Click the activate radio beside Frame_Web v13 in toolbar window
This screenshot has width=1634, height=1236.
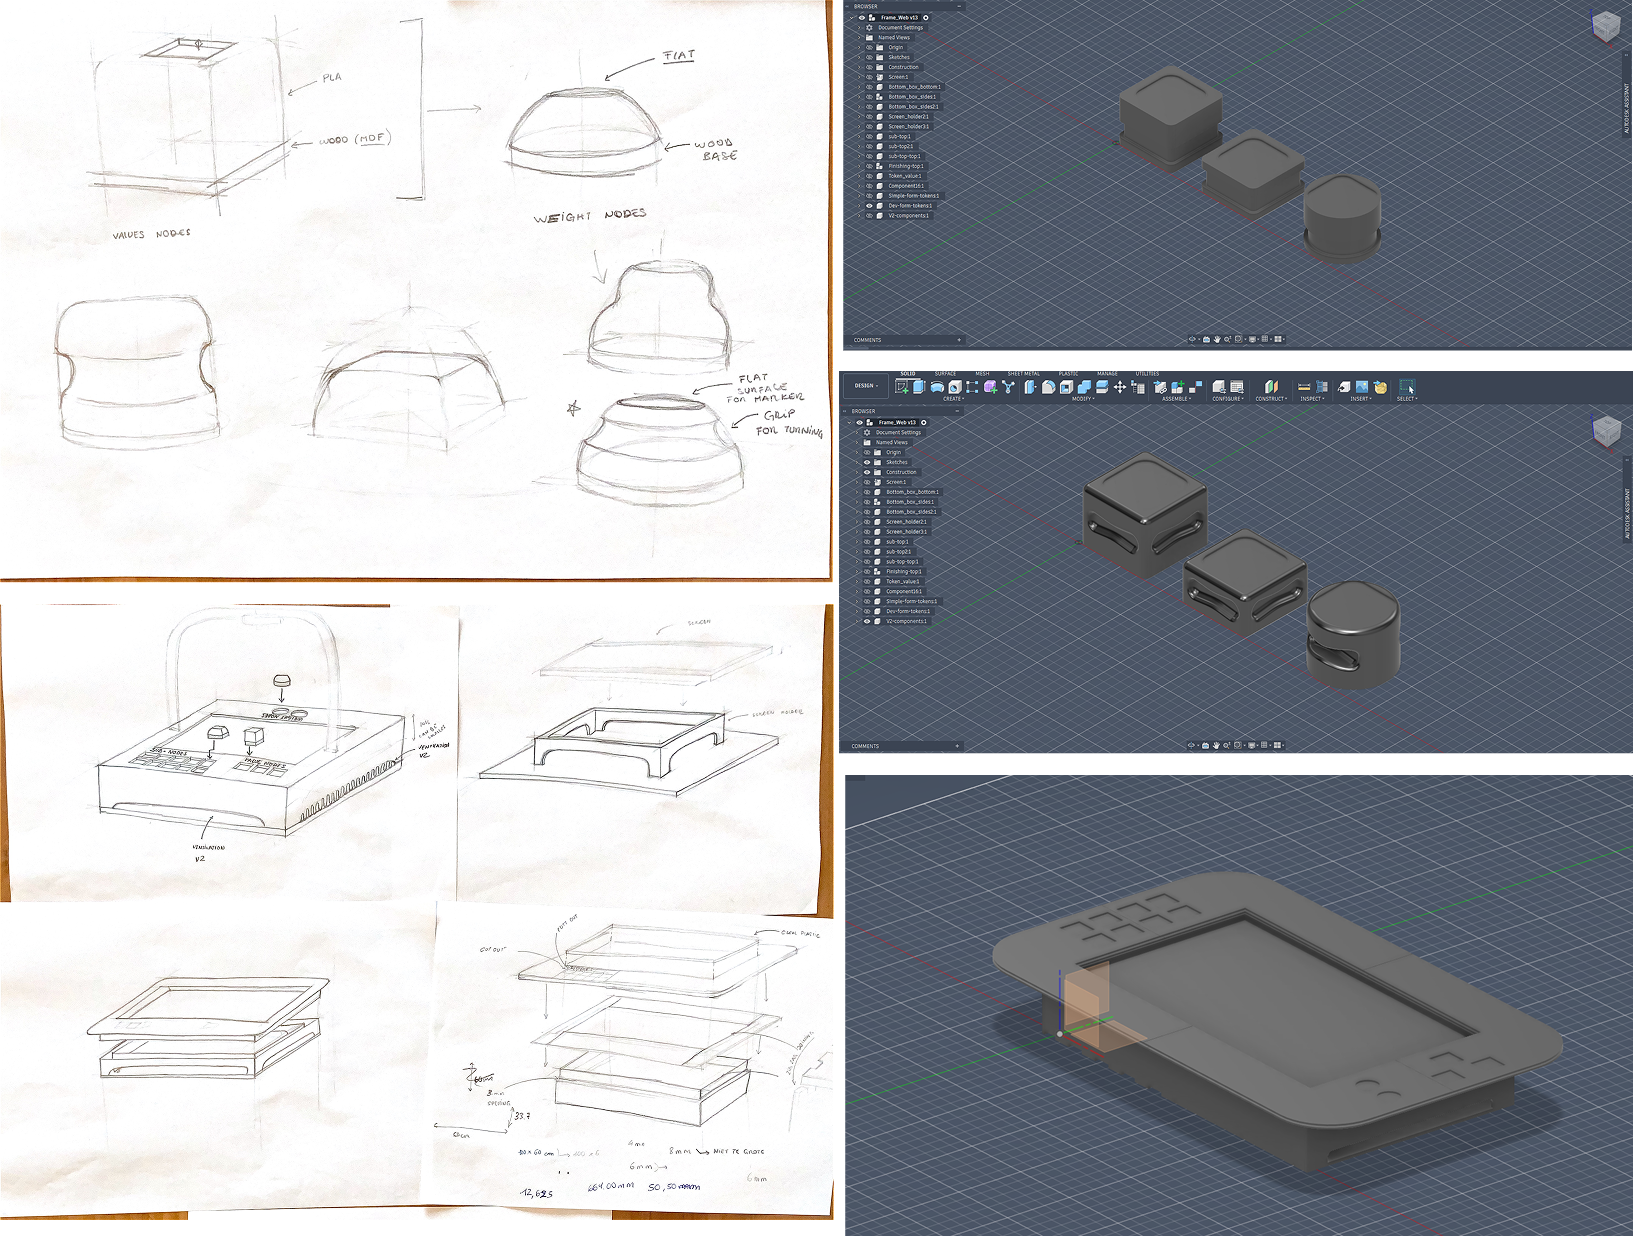tap(924, 422)
